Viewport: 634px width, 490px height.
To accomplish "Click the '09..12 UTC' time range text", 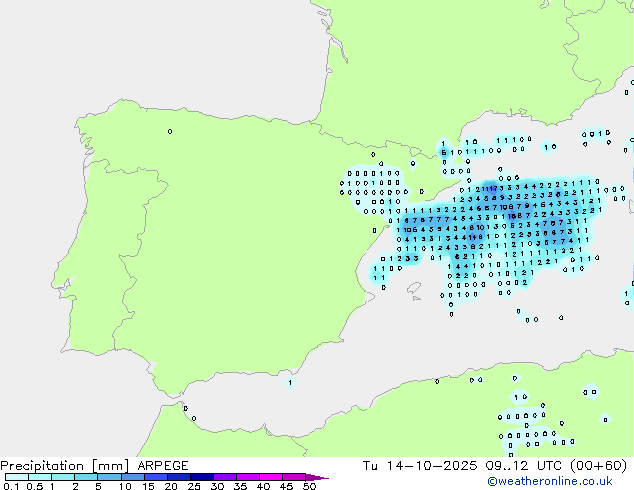I will (524, 466).
